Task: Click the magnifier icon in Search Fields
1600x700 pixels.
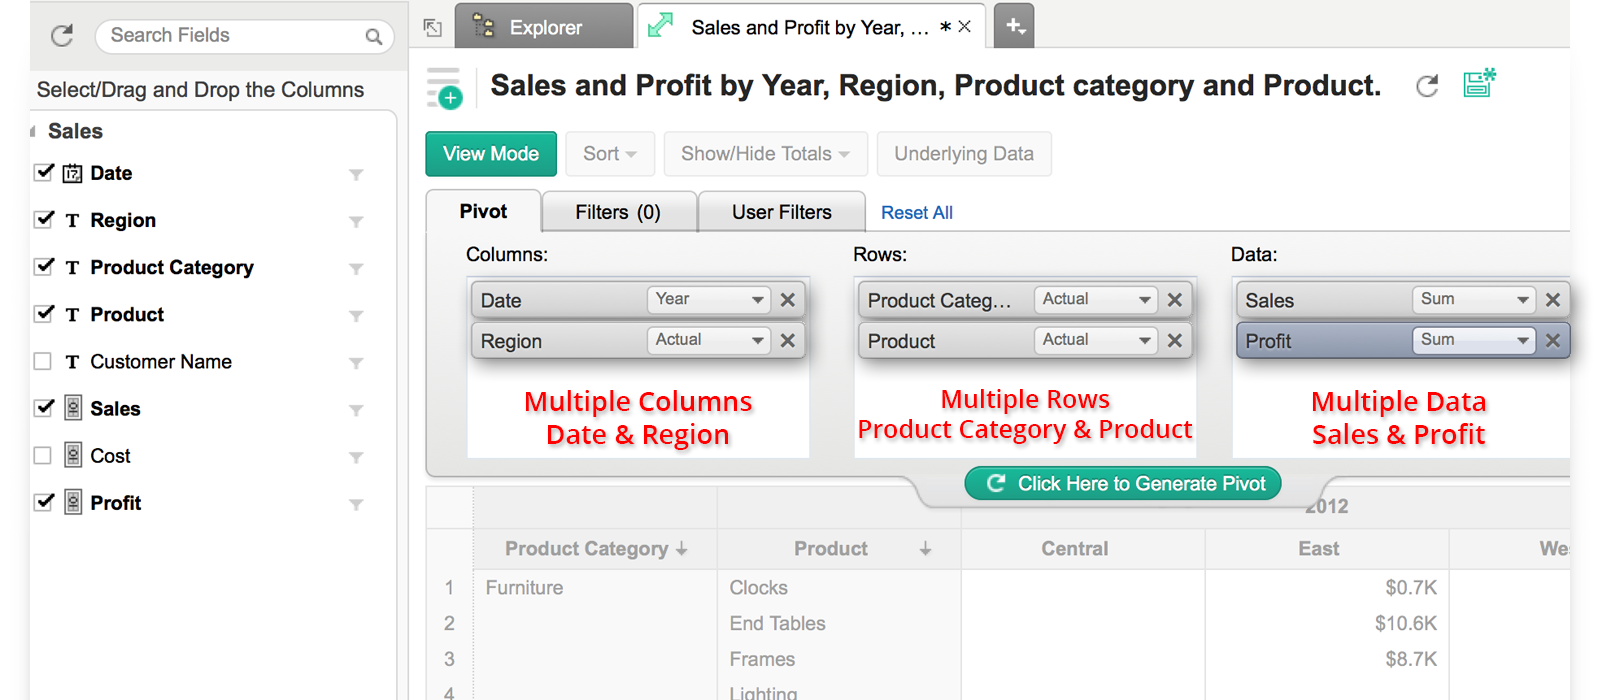Action: tap(374, 37)
